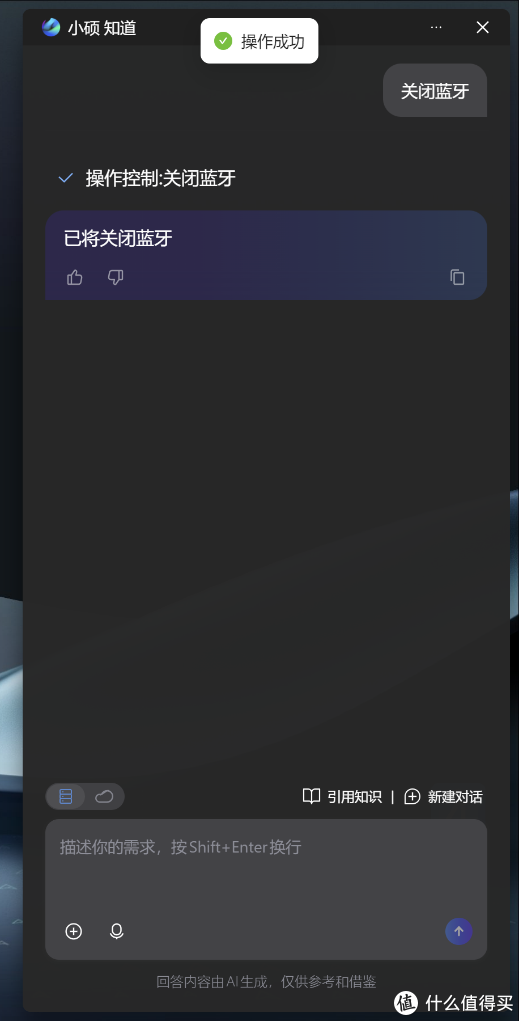Open the more options ellipsis menu
519x1021 pixels.
(x=436, y=27)
